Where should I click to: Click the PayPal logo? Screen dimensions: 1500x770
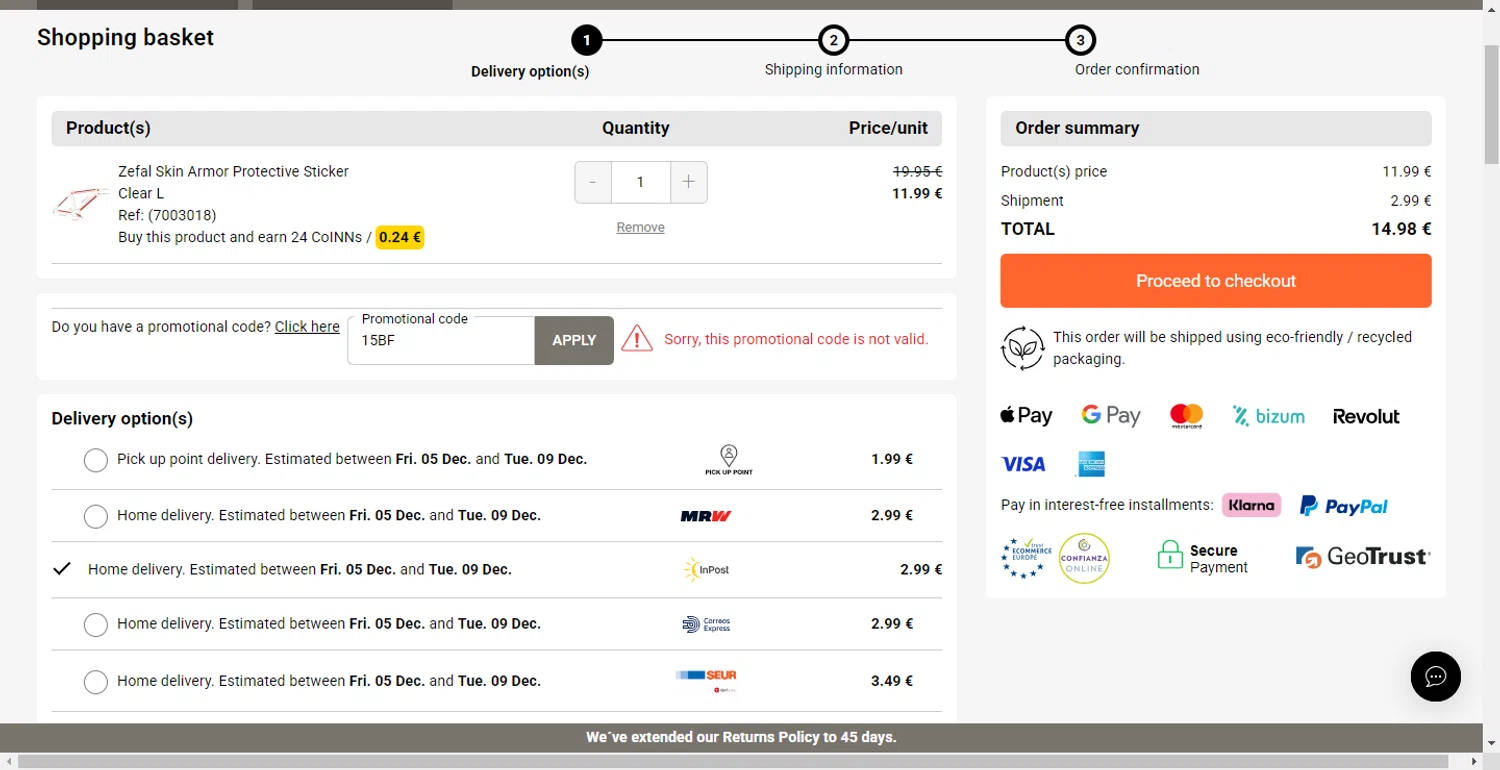point(1343,506)
